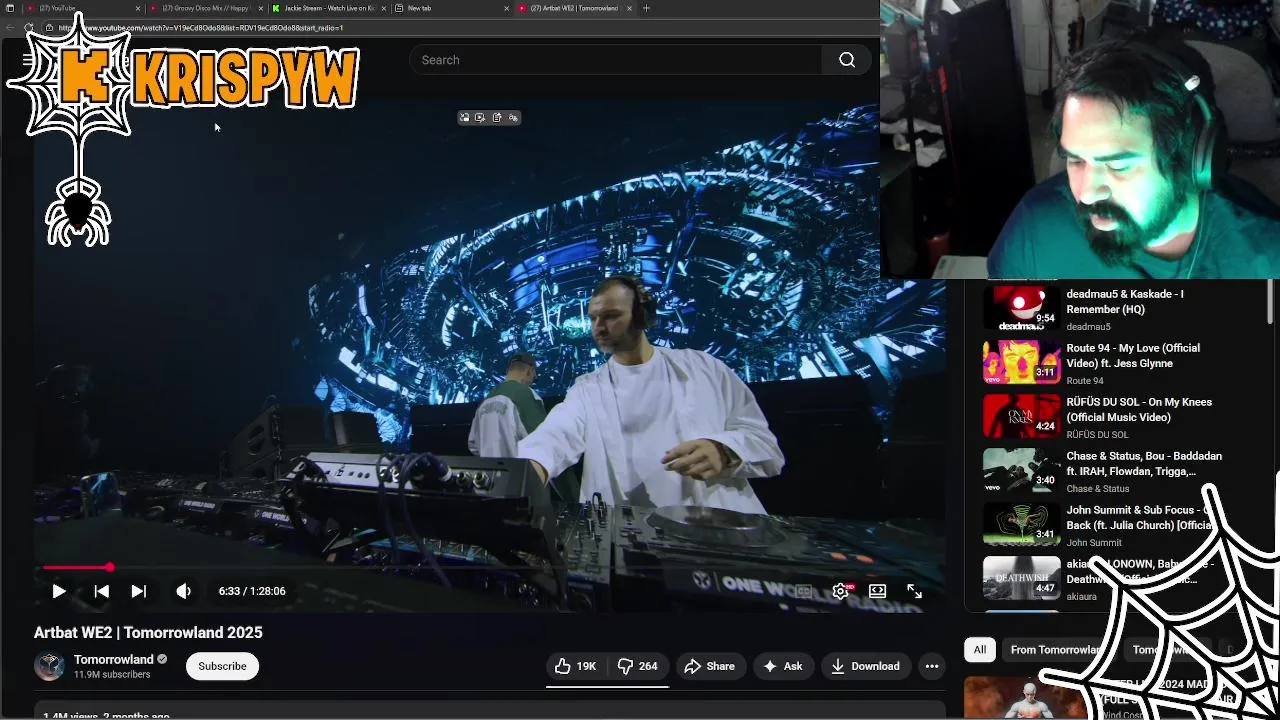Switch to the first YouTube browser tab
The width and height of the screenshot is (1280, 720).
82,8
